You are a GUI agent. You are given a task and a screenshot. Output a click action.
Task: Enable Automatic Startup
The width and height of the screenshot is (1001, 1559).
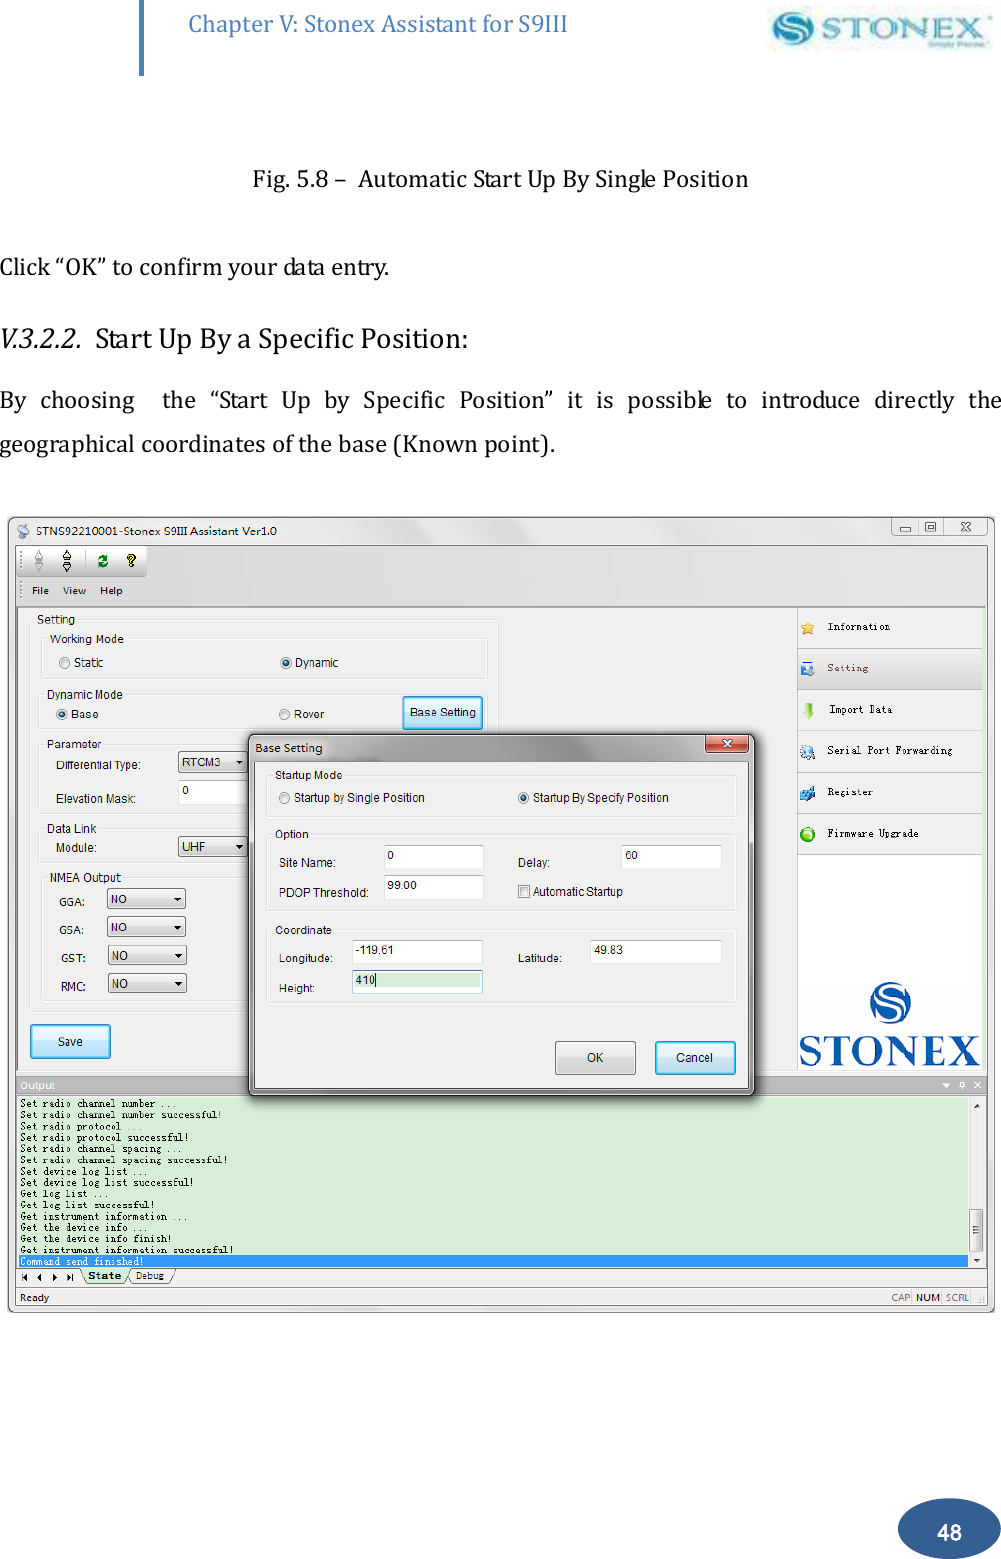[x=523, y=891]
